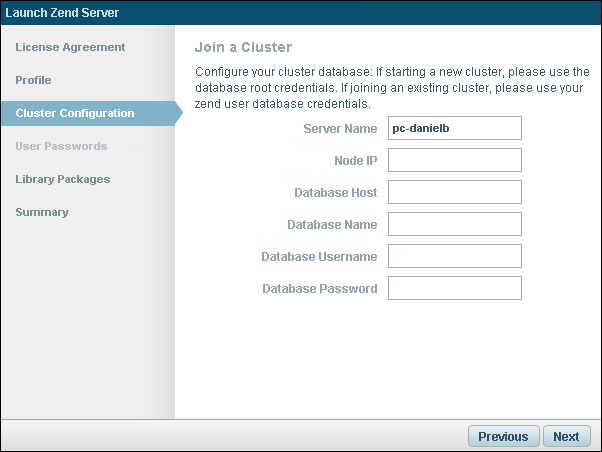Click into the Database Host field
Screen dimensions: 602x452
pos(455,192)
